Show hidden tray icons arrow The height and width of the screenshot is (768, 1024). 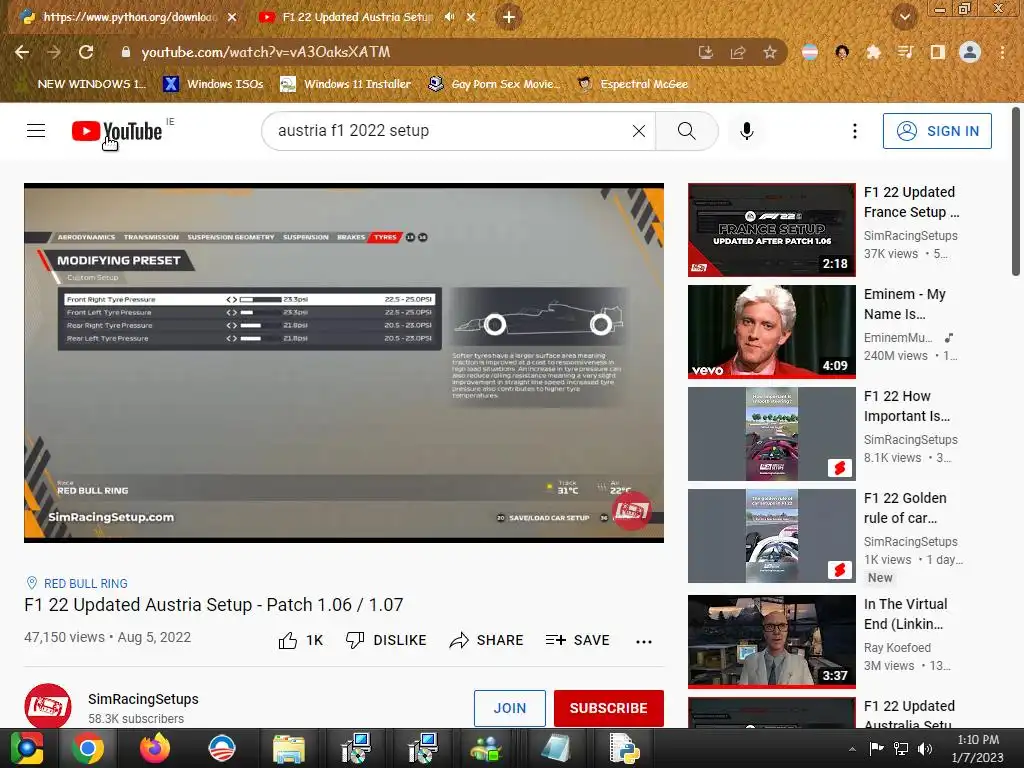[x=852, y=749]
